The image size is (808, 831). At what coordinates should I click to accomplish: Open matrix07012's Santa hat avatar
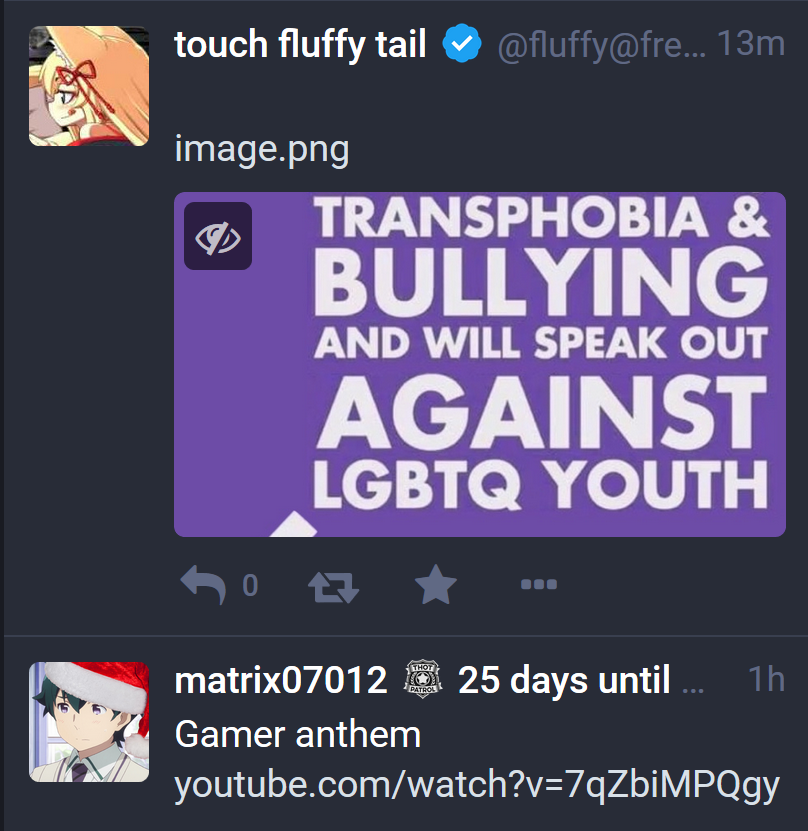click(x=89, y=722)
